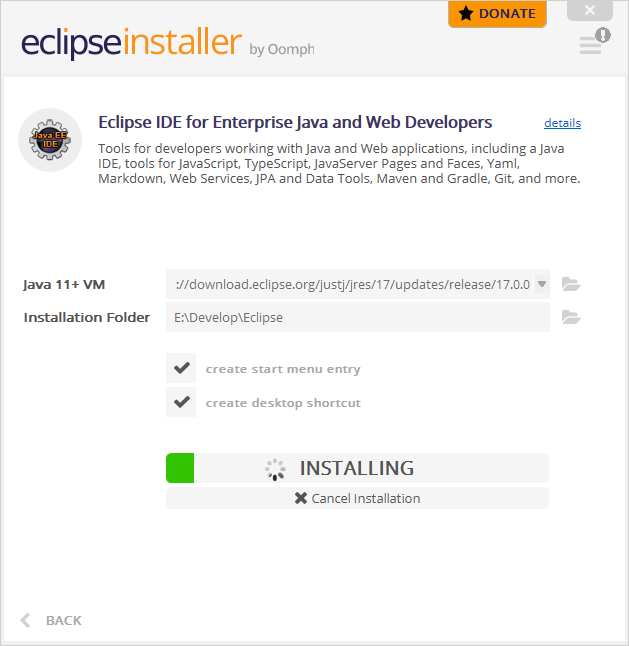Open the hamburger menu with notification badge
Image resolution: width=629 pixels, height=646 pixels.
coord(594,42)
